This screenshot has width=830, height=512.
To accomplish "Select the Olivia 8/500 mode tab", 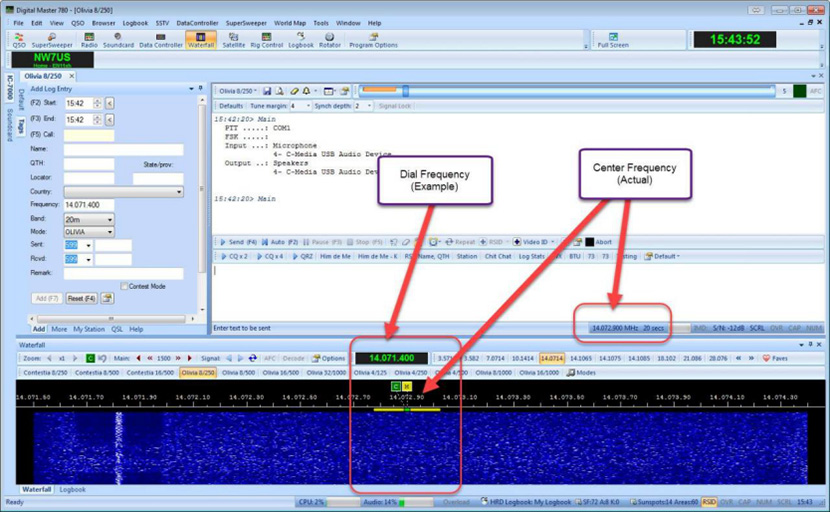I will tap(235, 372).
